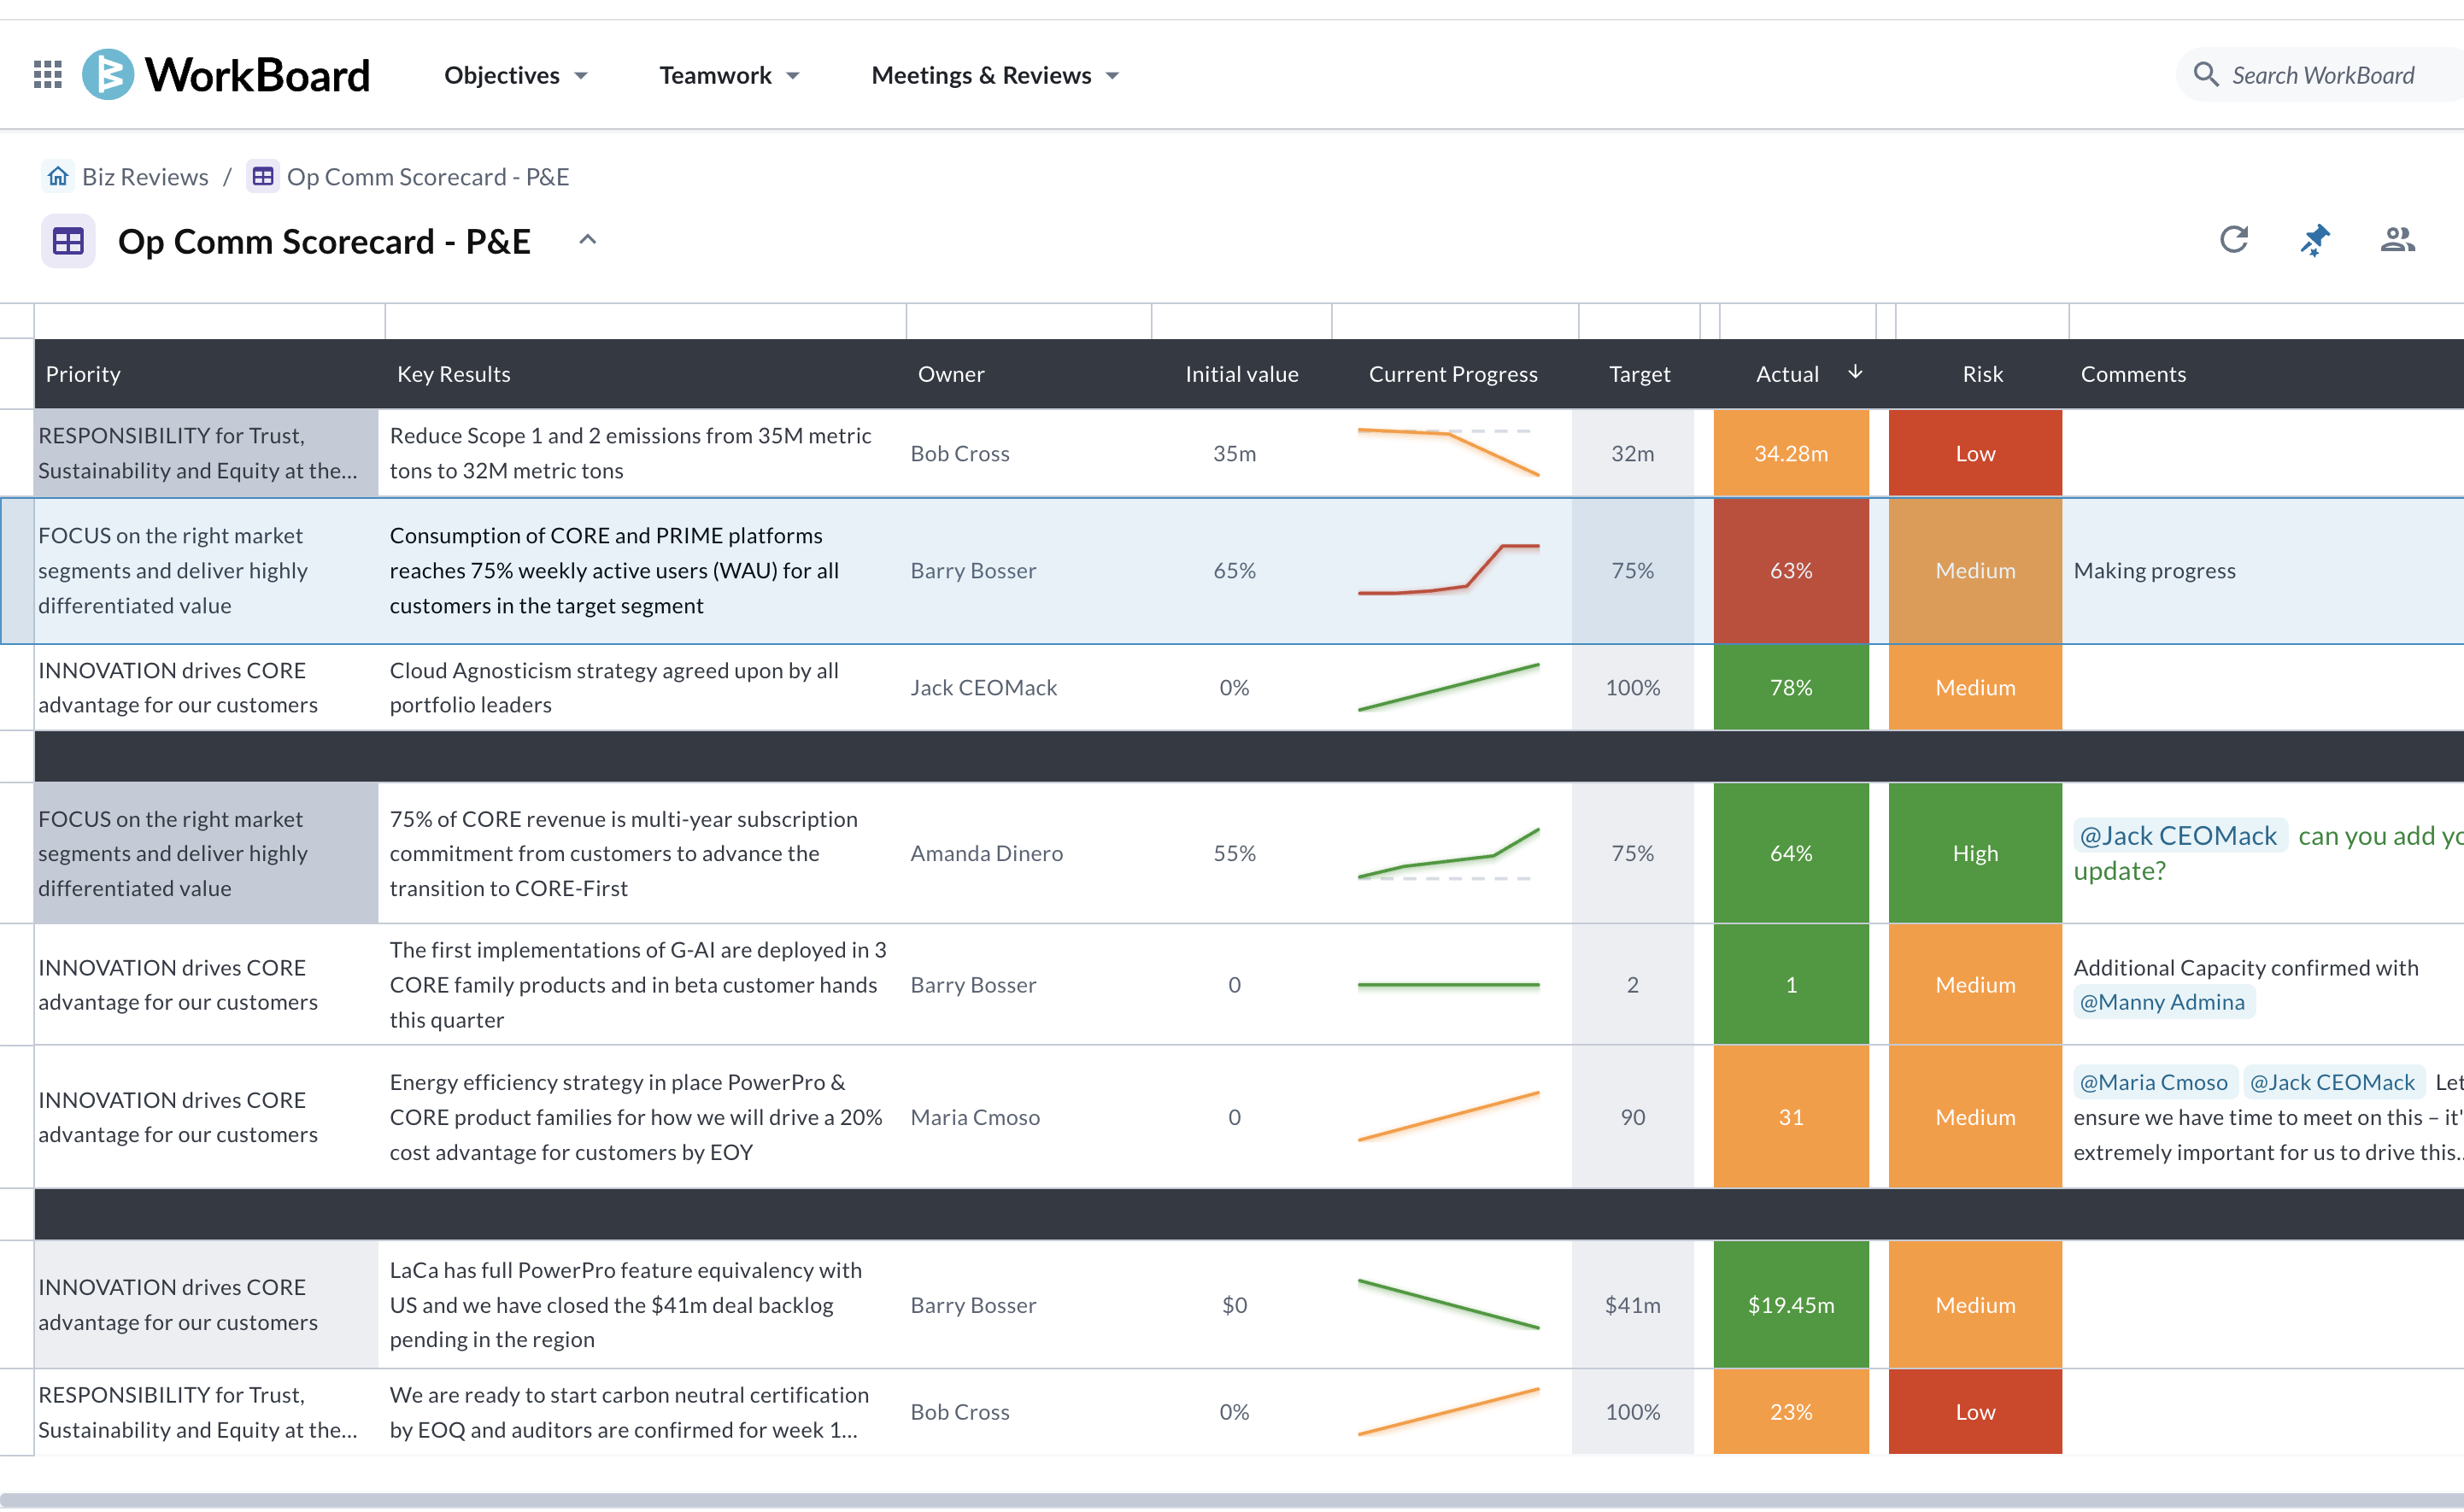Open the LaCa row declining sparkline
The height and width of the screenshot is (1512, 2464).
coord(1448,1304)
